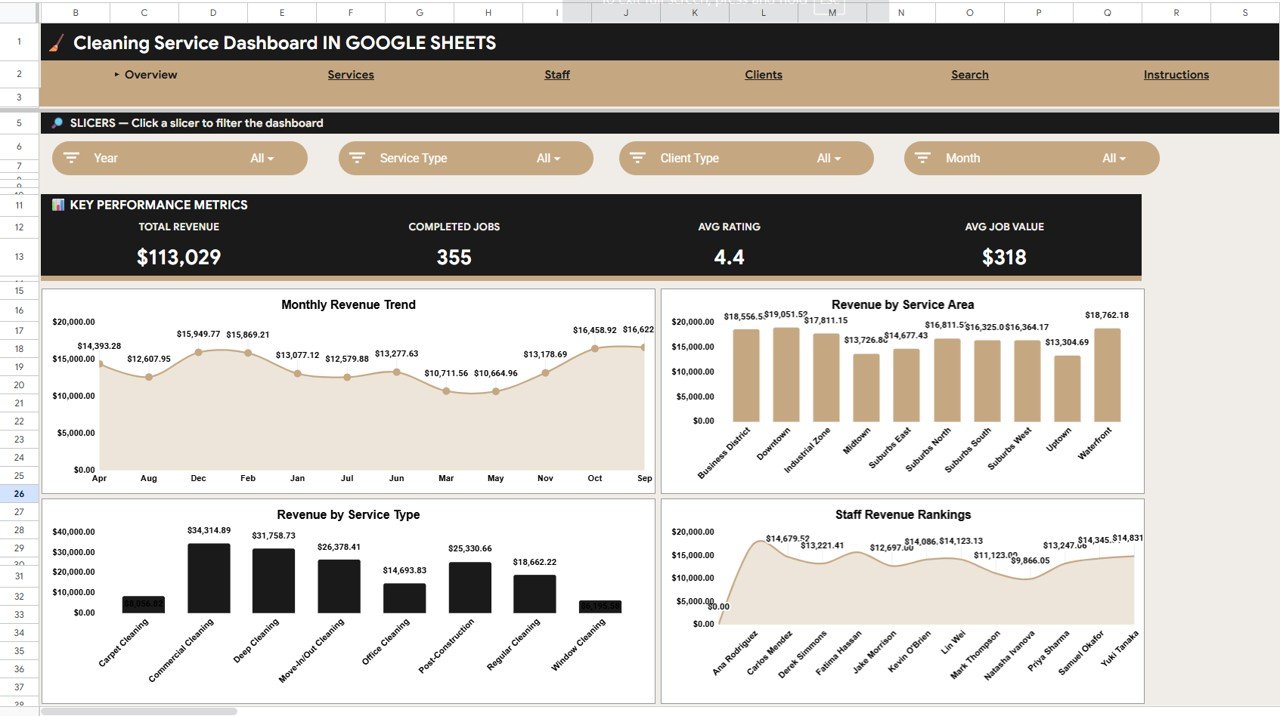Image resolution: width=1280 pixels, height=716 pixels.
Task: Click the filter icon on the Year slicer
Action: click(71, 158)
